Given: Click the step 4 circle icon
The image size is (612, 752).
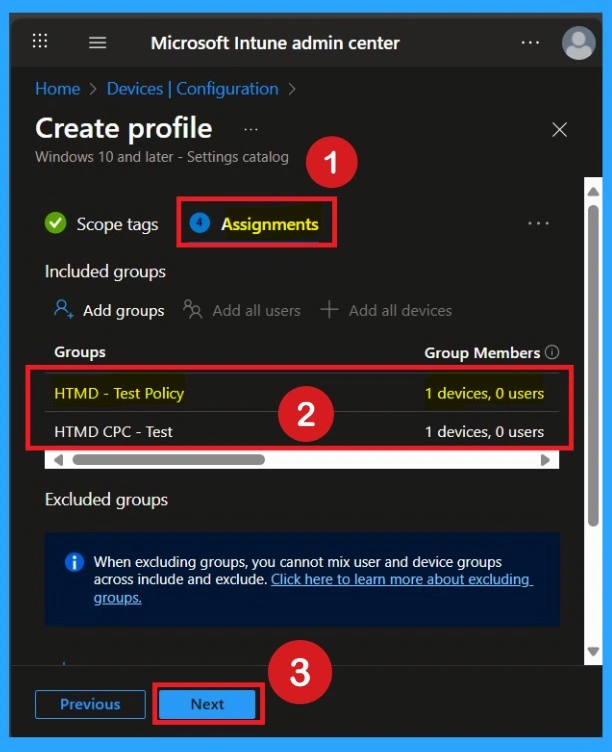Looking at the screenshot, I should 200,223.
